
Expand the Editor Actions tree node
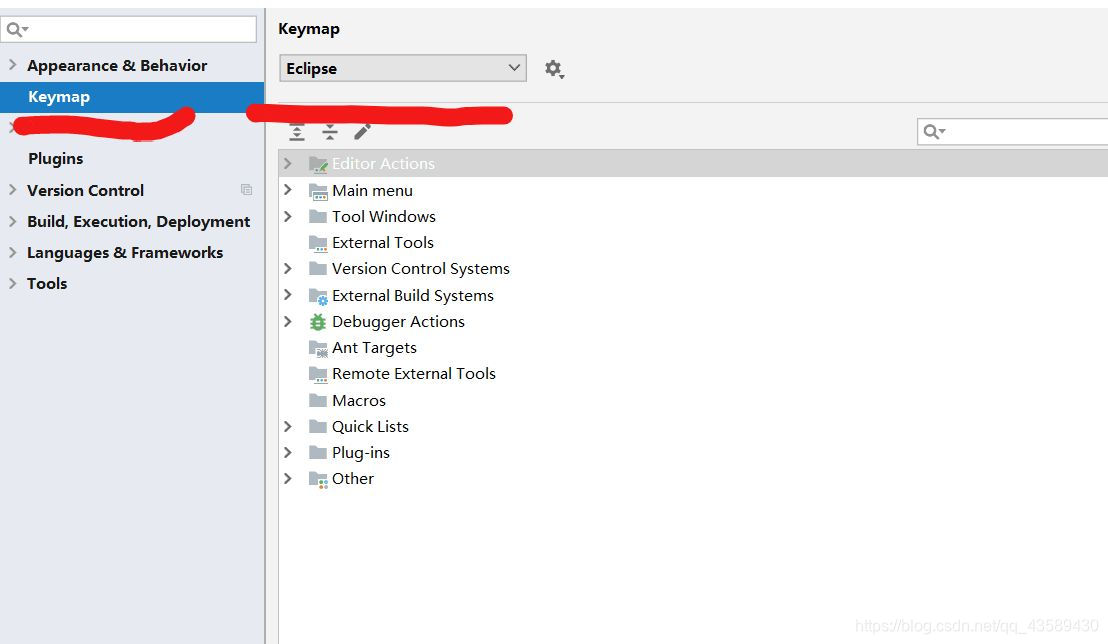tap(288, 163)
